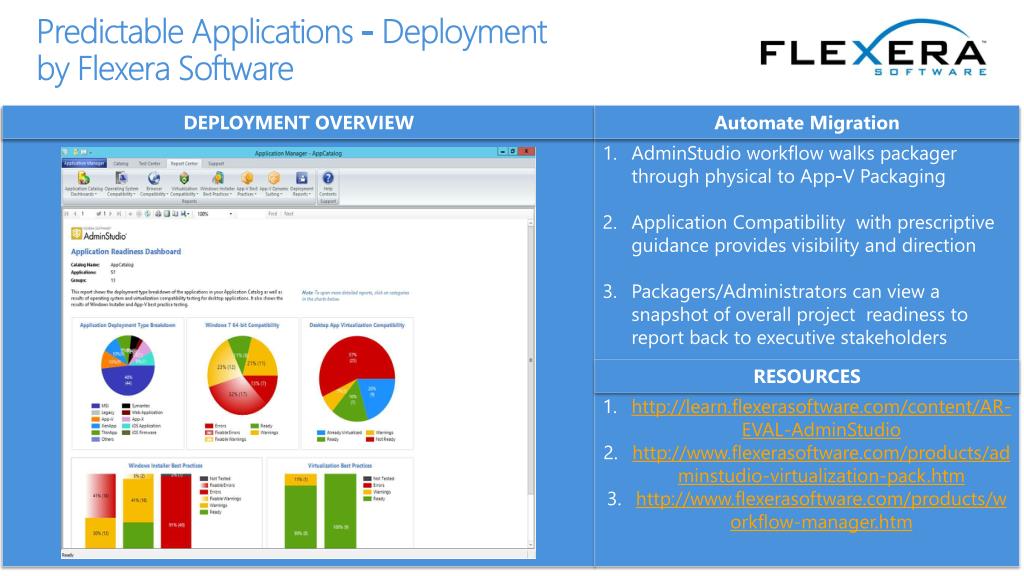
Task: Open the Support tab
Action: (x=216, y=163)
